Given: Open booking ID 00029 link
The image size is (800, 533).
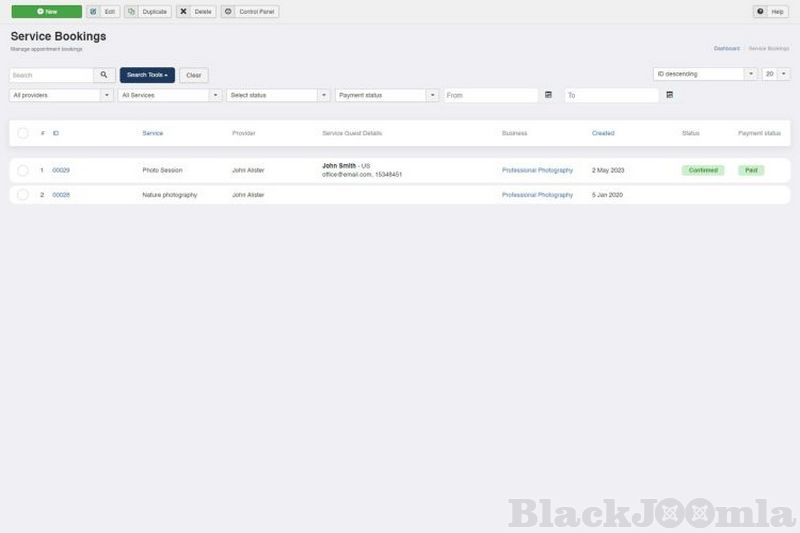Looking at the screenshot, I should point(61,170).
